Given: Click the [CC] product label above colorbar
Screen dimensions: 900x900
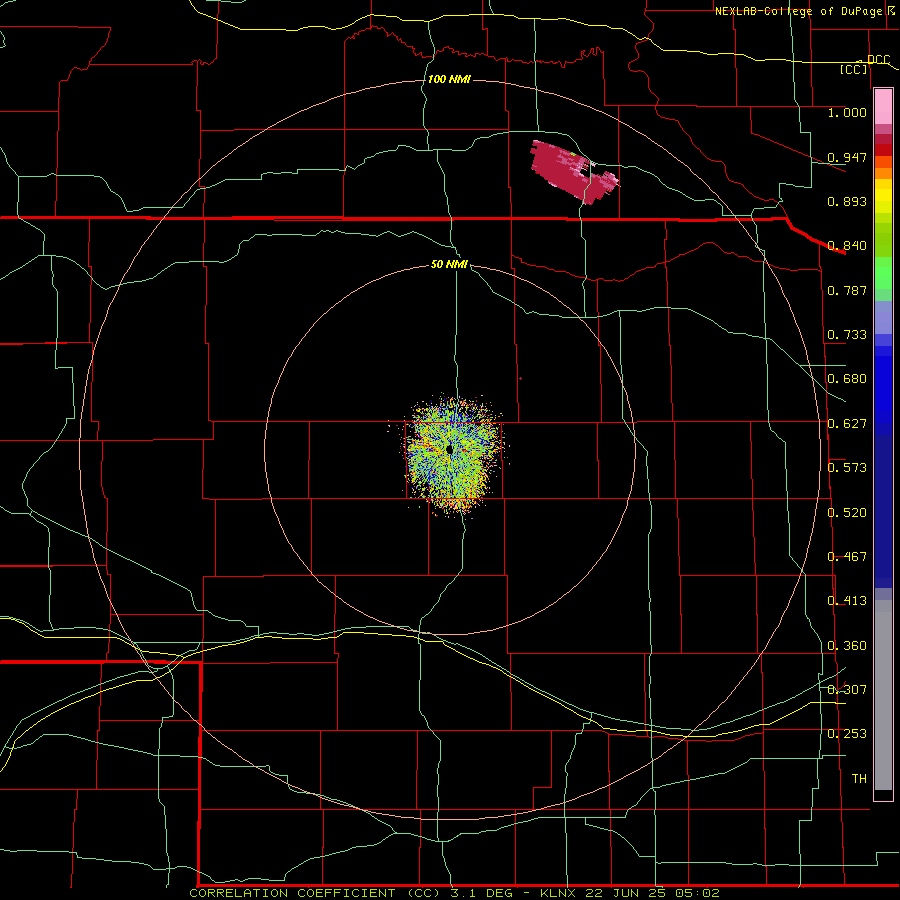Looking at the screenshot, I should click(x=854, y=69).
